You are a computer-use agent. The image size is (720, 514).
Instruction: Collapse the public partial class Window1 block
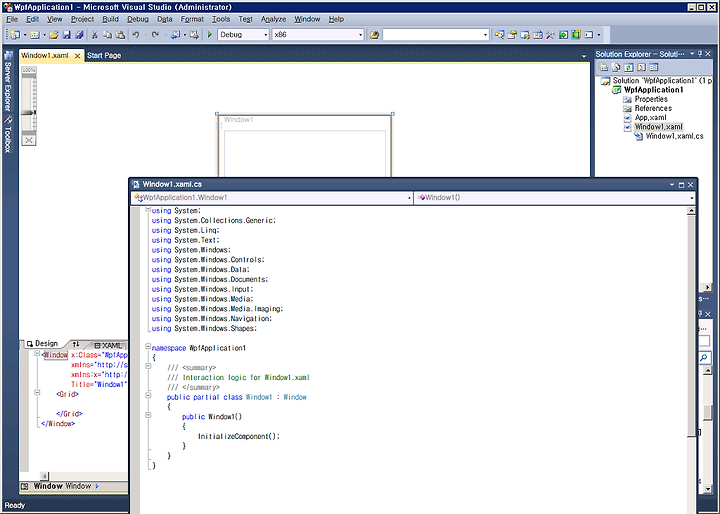click(148, 395)
